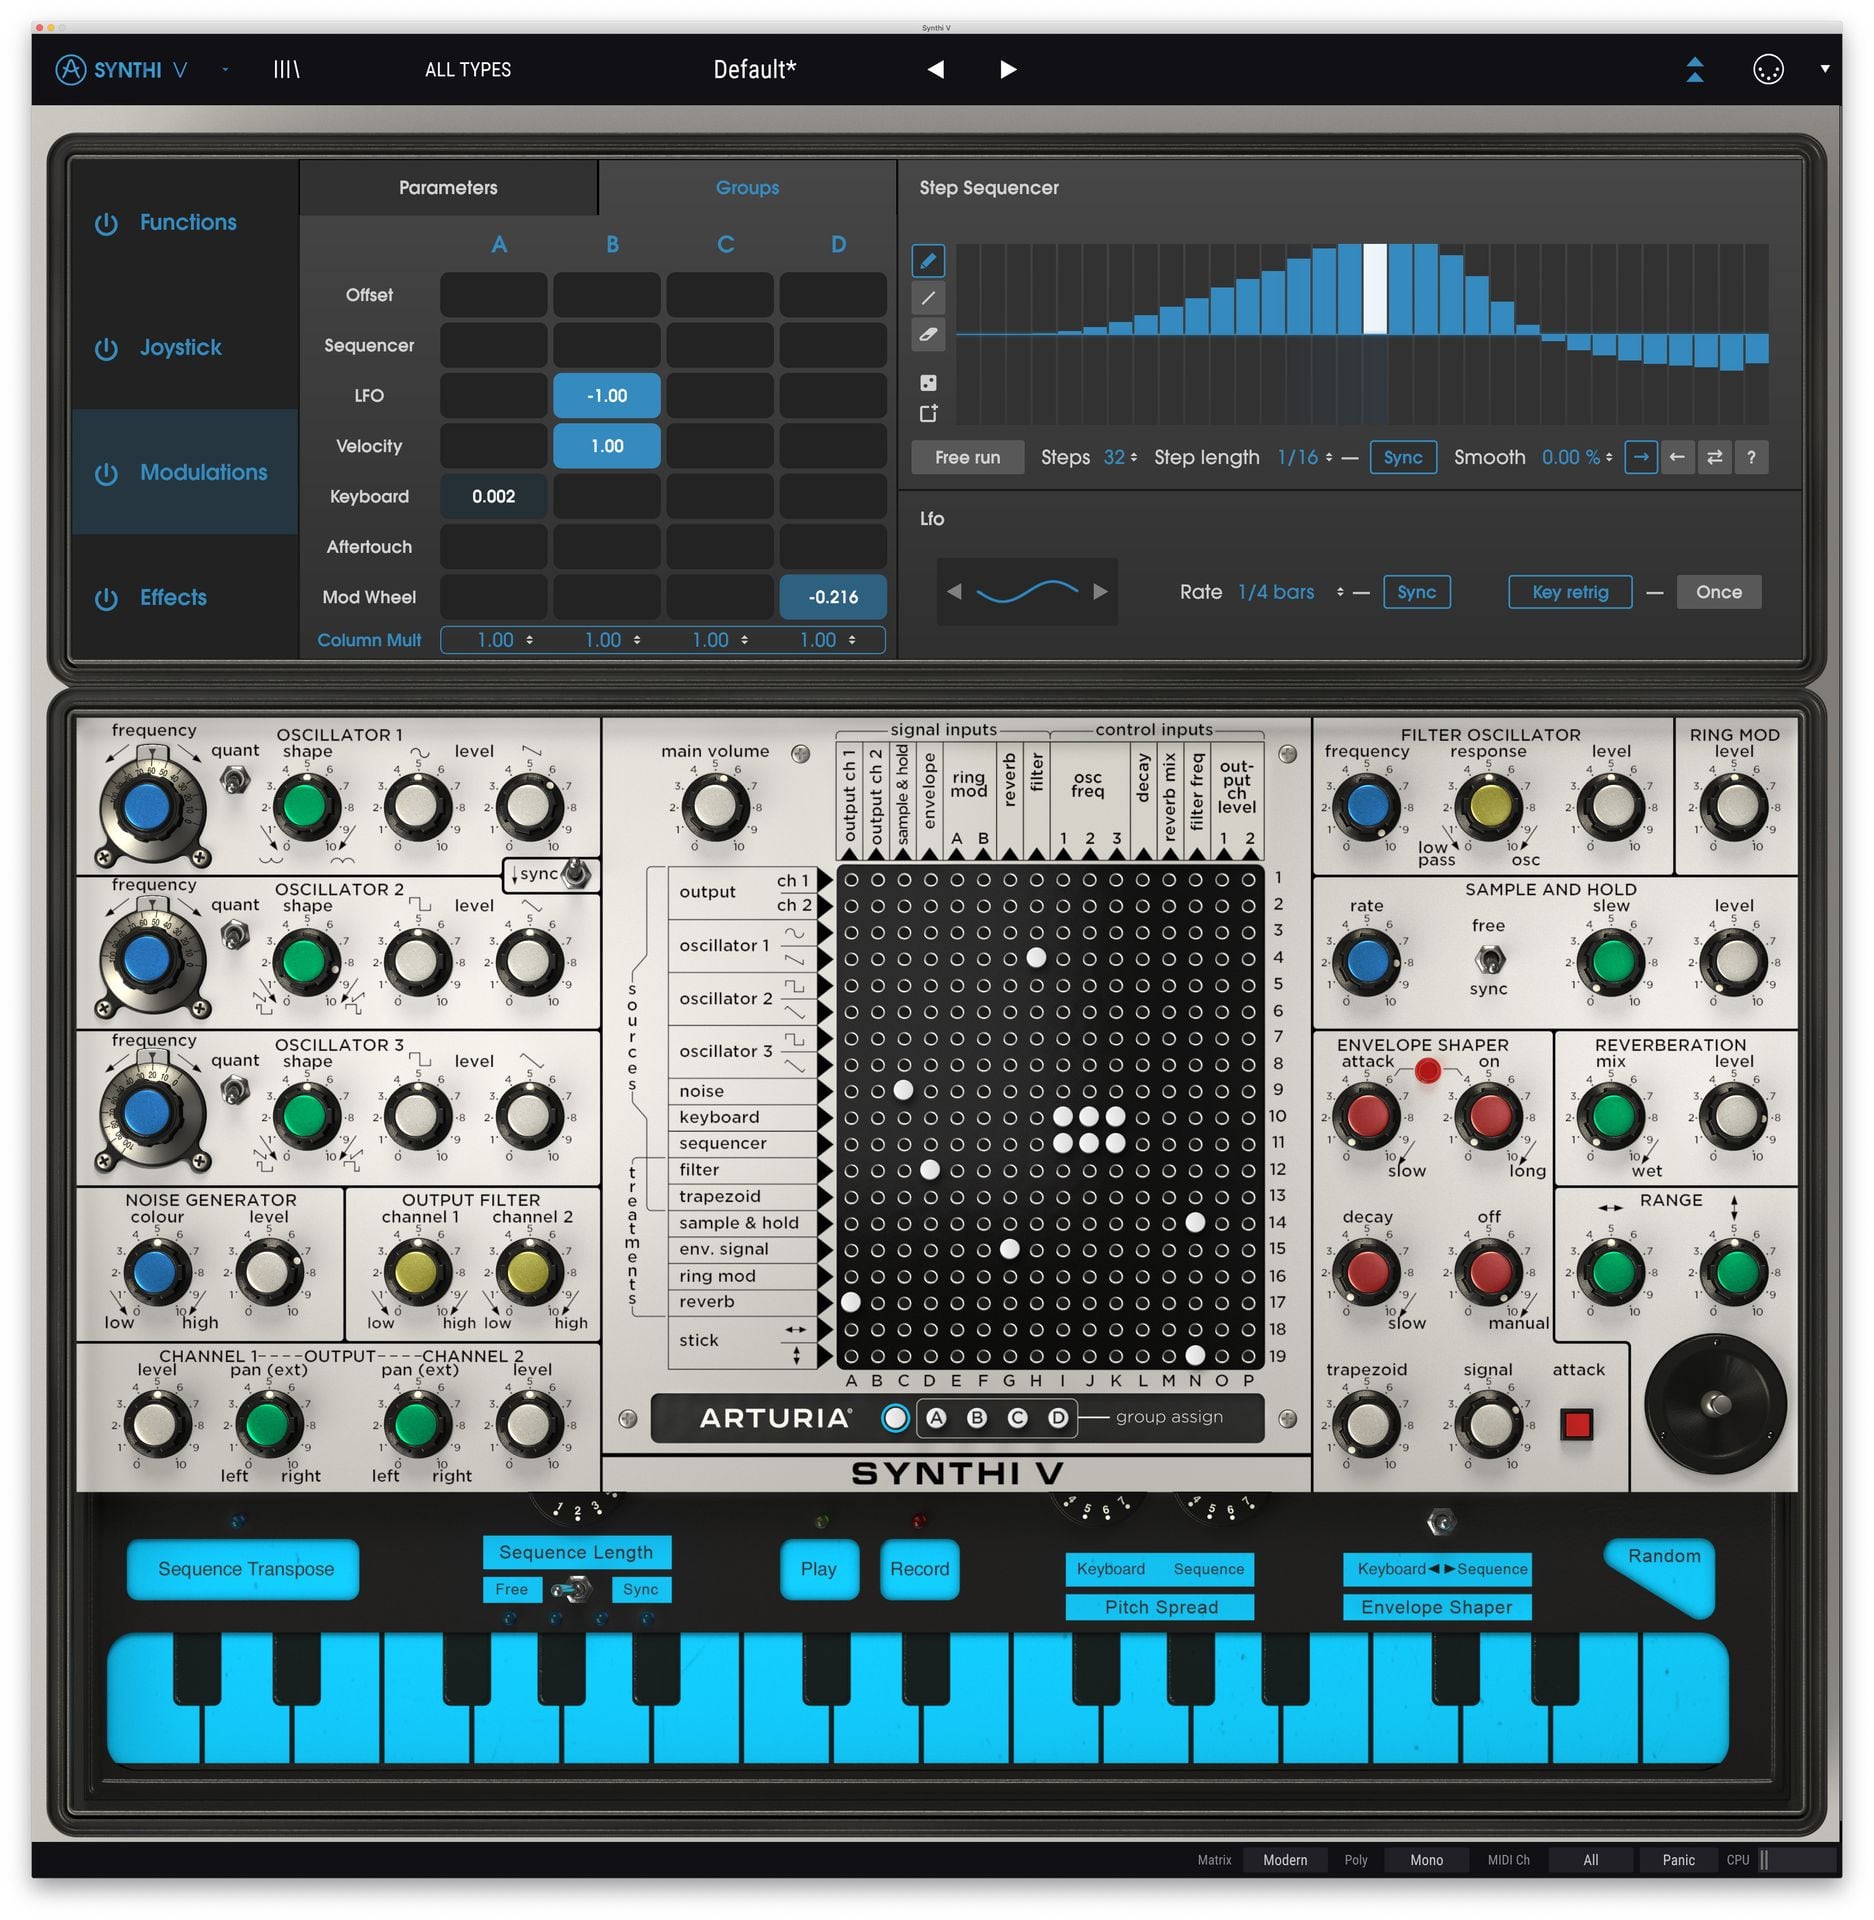
Task: Open the preset library browser icon
Action: tap(287, 69)
